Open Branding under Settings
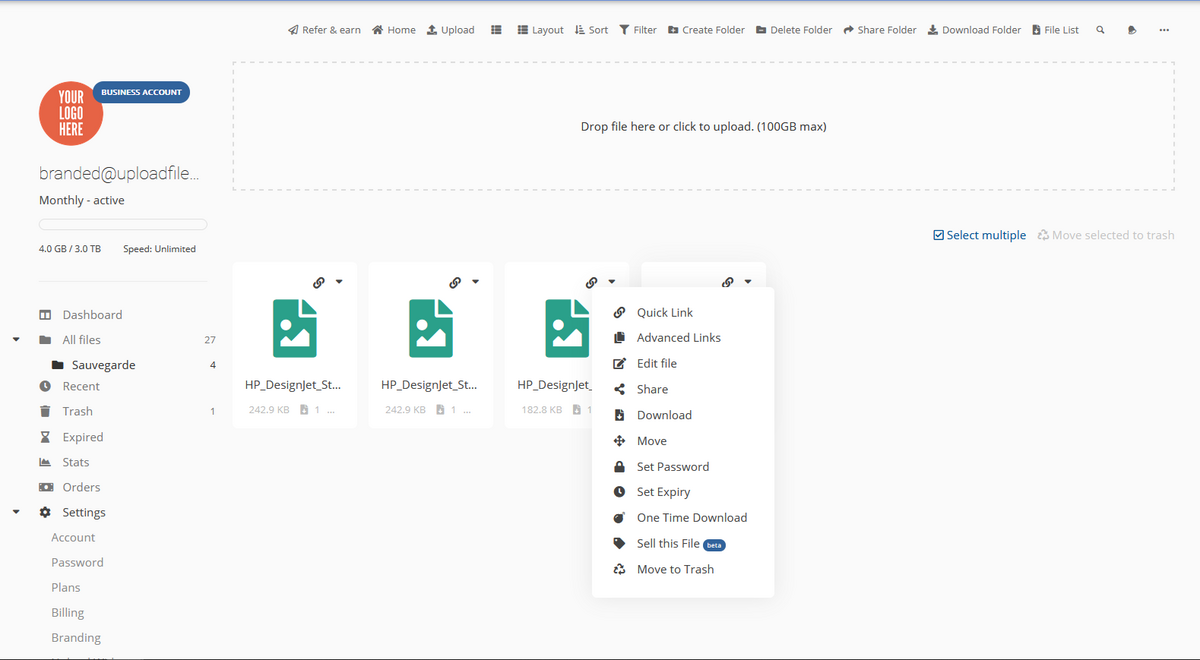 point(76,637)
